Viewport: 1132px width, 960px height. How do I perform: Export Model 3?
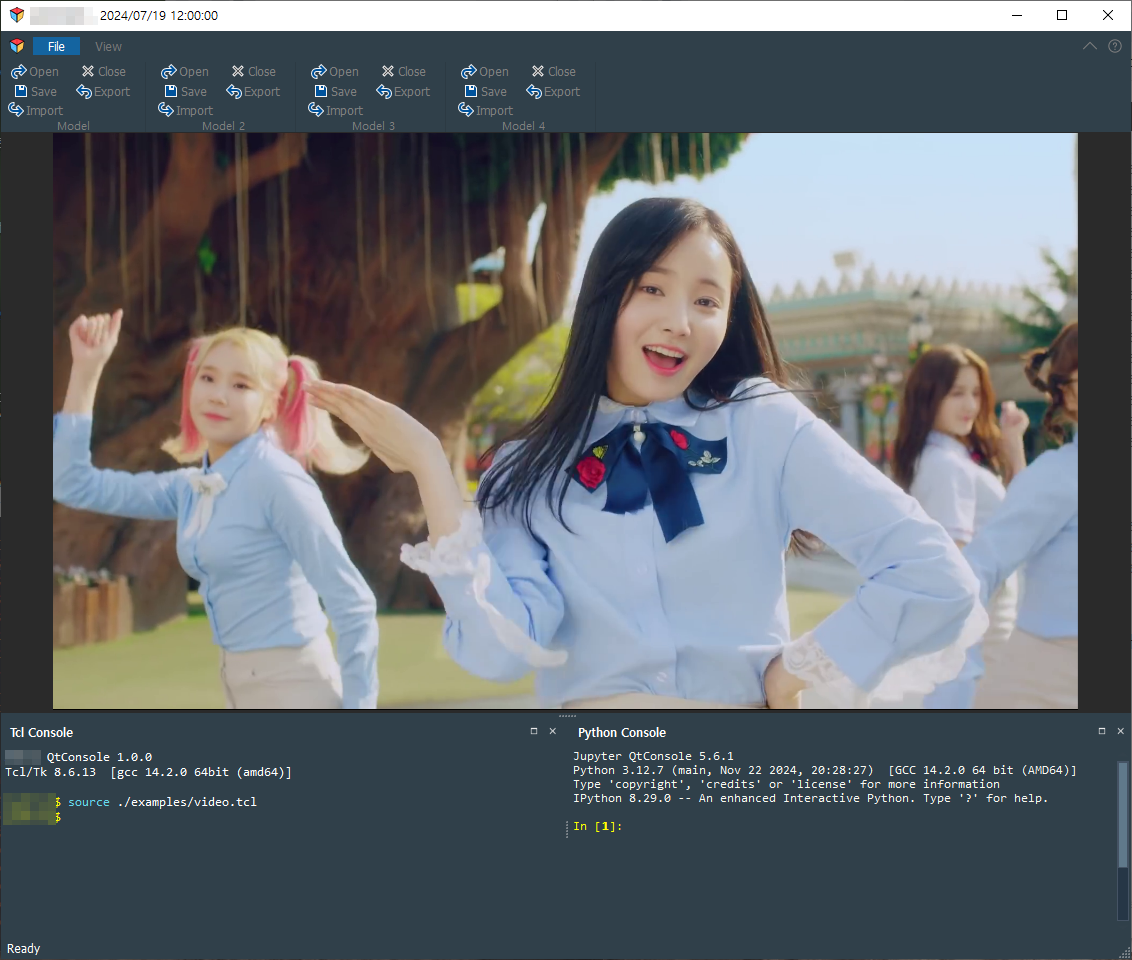point(404,92)
